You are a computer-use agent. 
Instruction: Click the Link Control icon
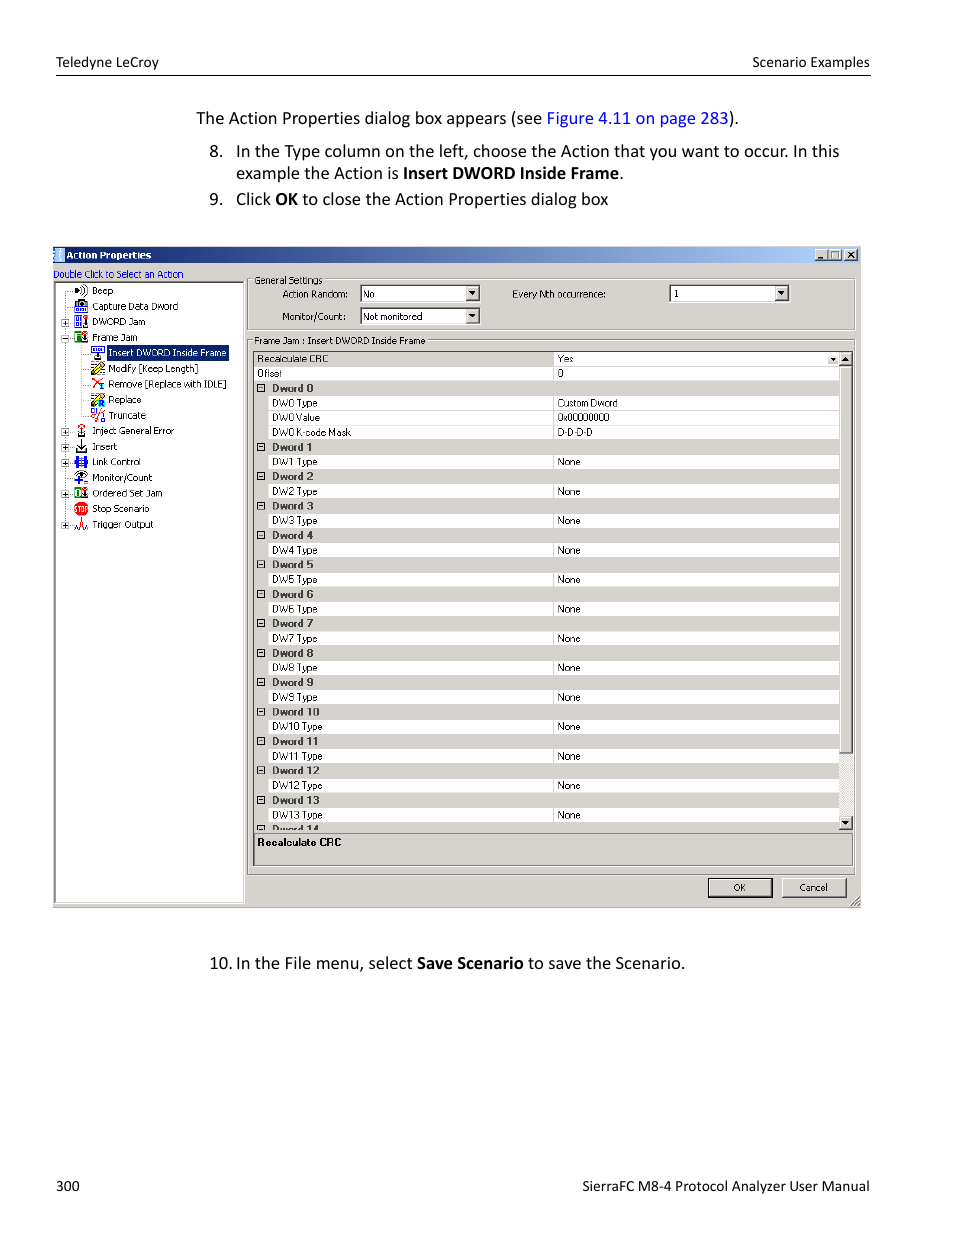tap(81, 462)
